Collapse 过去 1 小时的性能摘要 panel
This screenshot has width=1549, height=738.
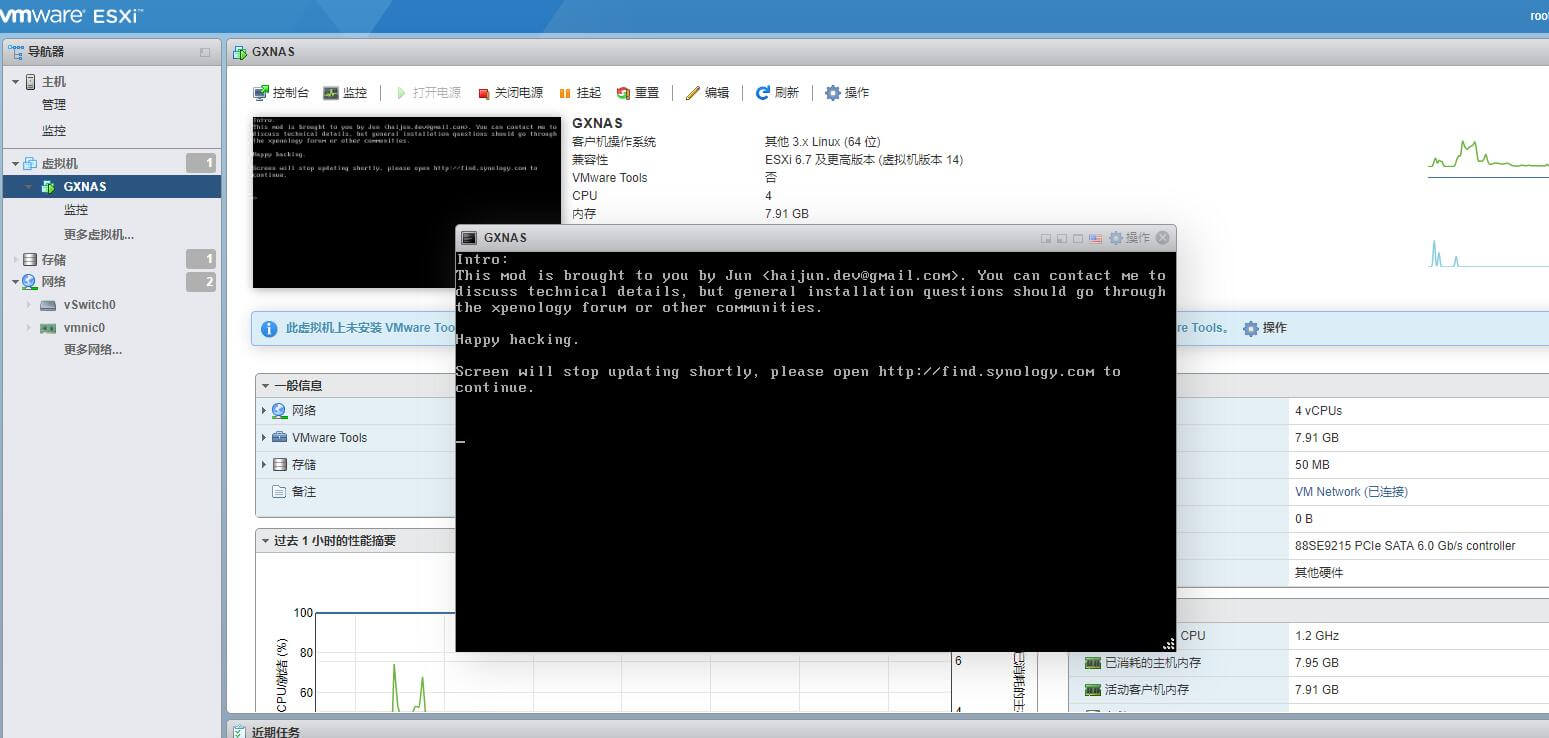click(265, 541)
